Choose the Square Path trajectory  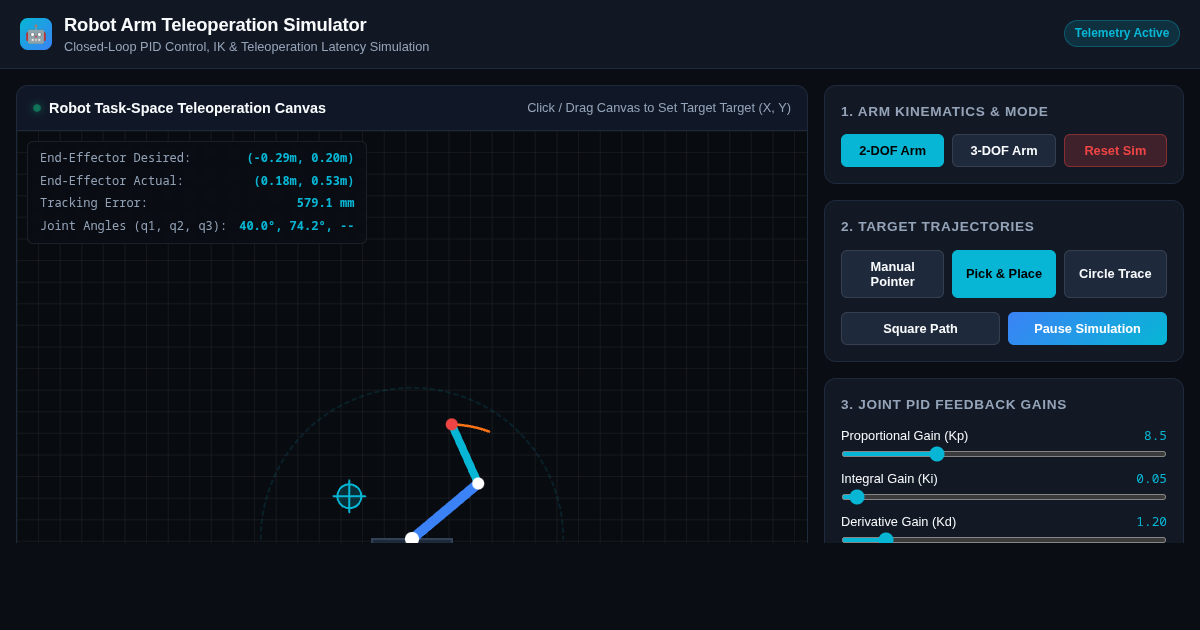point(920,328)
